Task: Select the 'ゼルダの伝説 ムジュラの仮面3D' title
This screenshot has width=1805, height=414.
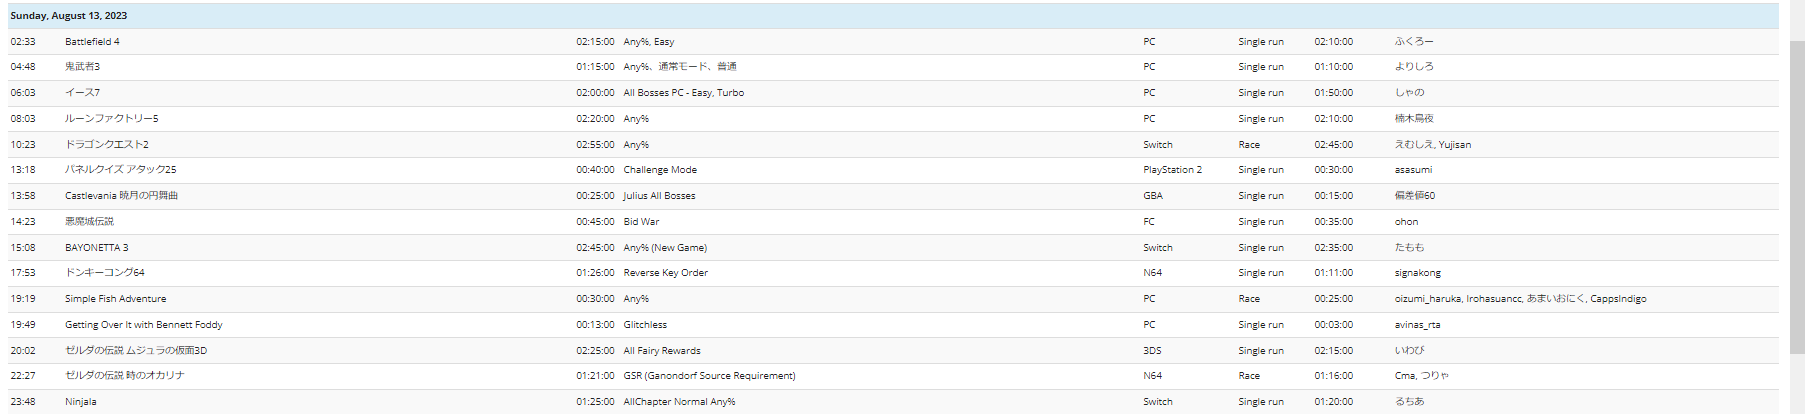Action: coord(135,351)
